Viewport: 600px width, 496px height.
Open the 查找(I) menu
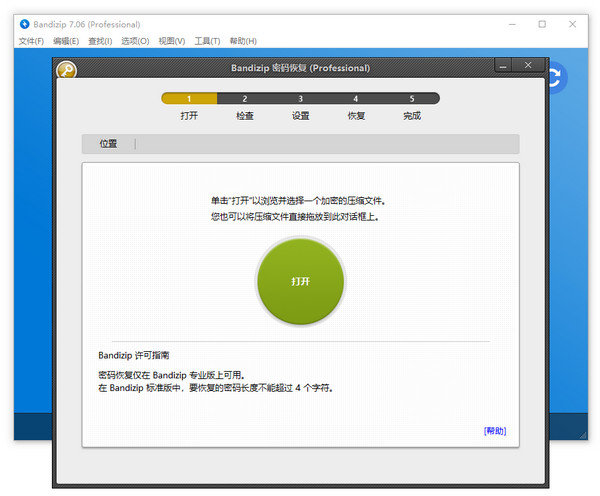pos(100,41)
